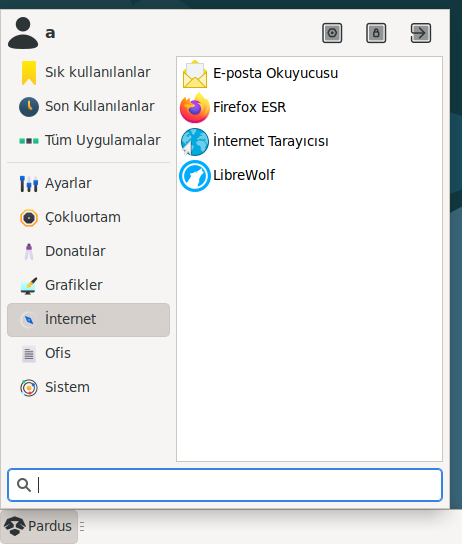This screenshot has width=462, height=544.
Task: Click the application search input field
Action: [225, 485]
